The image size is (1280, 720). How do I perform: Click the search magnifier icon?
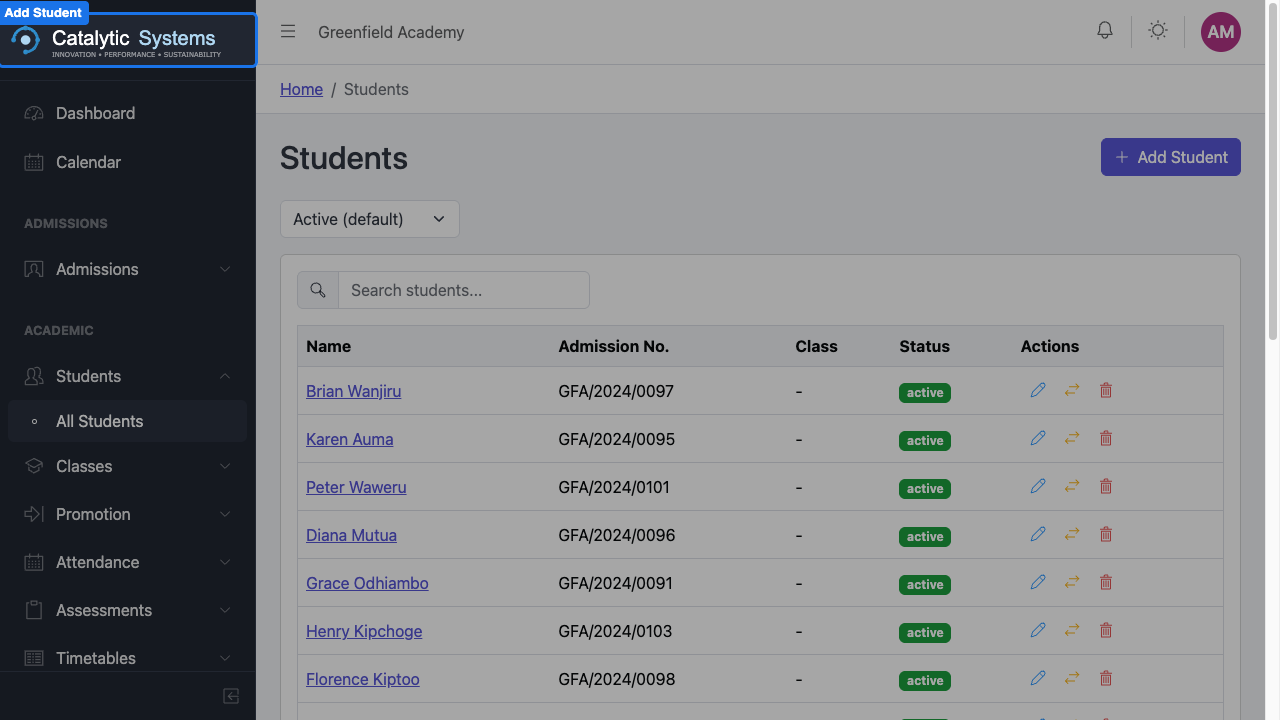(318, 290)
